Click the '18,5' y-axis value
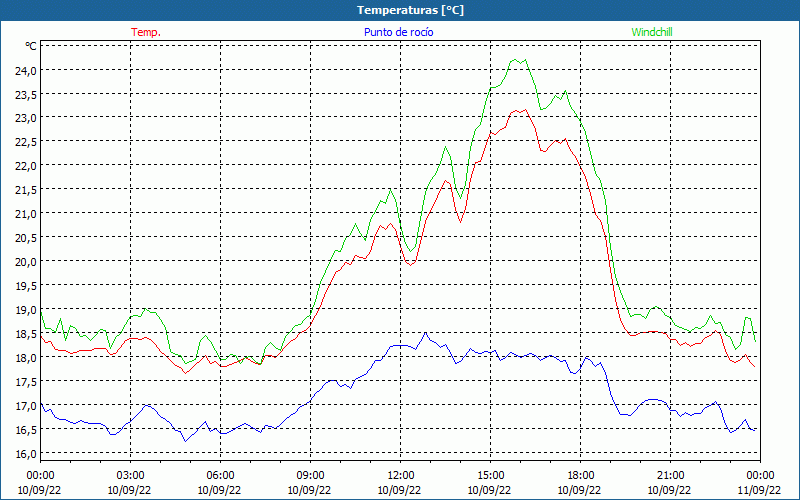Image resolution: width=800 pixels, height=500 pixels. (x=26, y=334)
